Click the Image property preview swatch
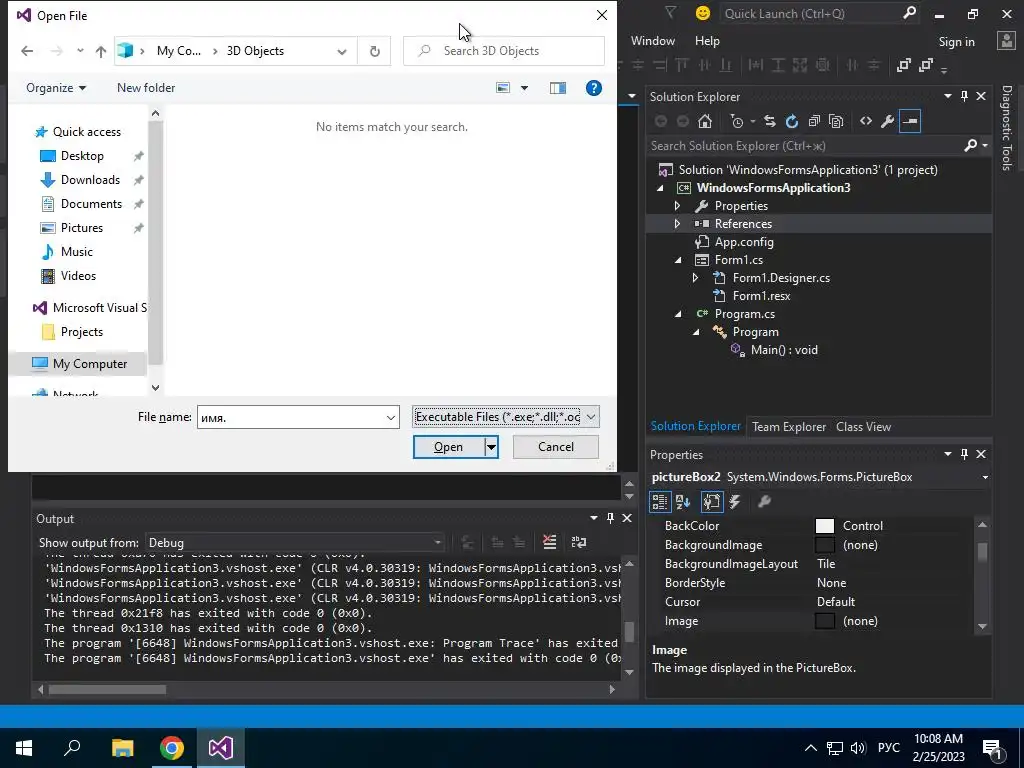1024x768 pixels. pyautogui.click(x=825, y=621)
